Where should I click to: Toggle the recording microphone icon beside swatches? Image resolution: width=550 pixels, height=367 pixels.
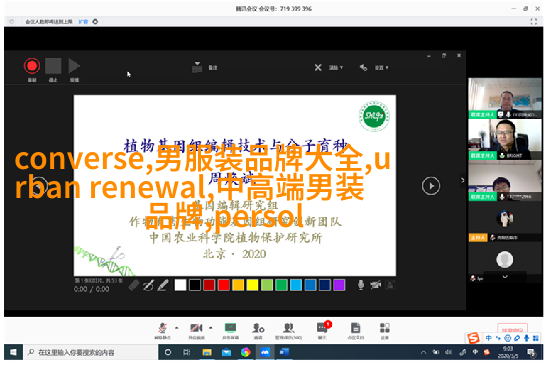coord(361,285)
